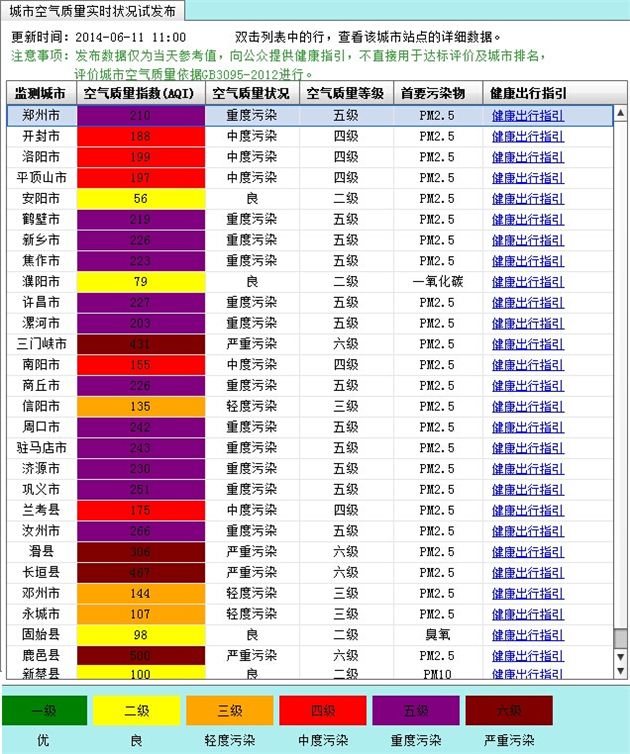Select the 新乡市 city name cell

[42, 240]
